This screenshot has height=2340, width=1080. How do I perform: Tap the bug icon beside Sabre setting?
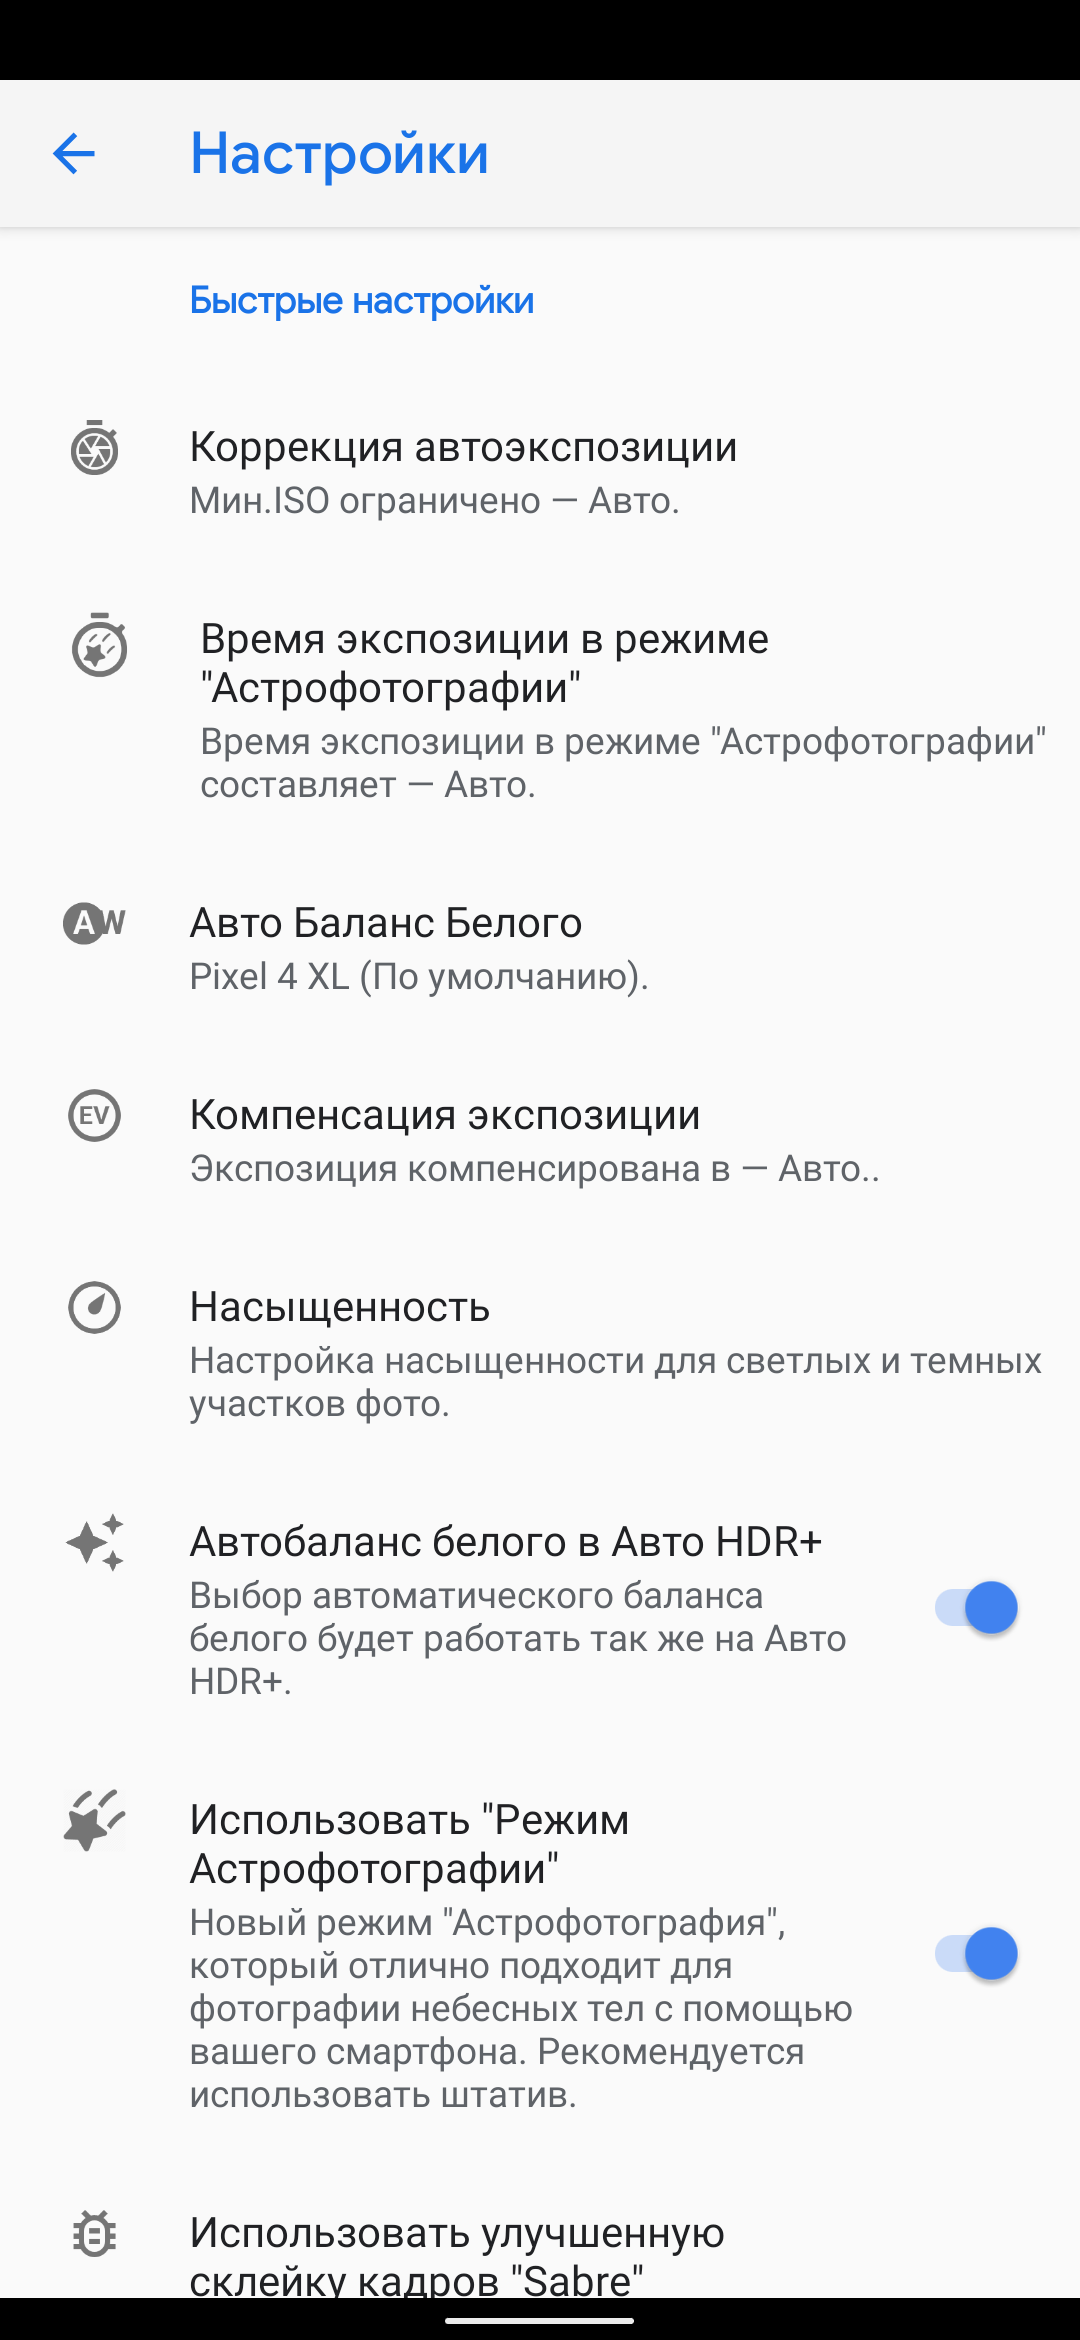tap(95, 2234)
